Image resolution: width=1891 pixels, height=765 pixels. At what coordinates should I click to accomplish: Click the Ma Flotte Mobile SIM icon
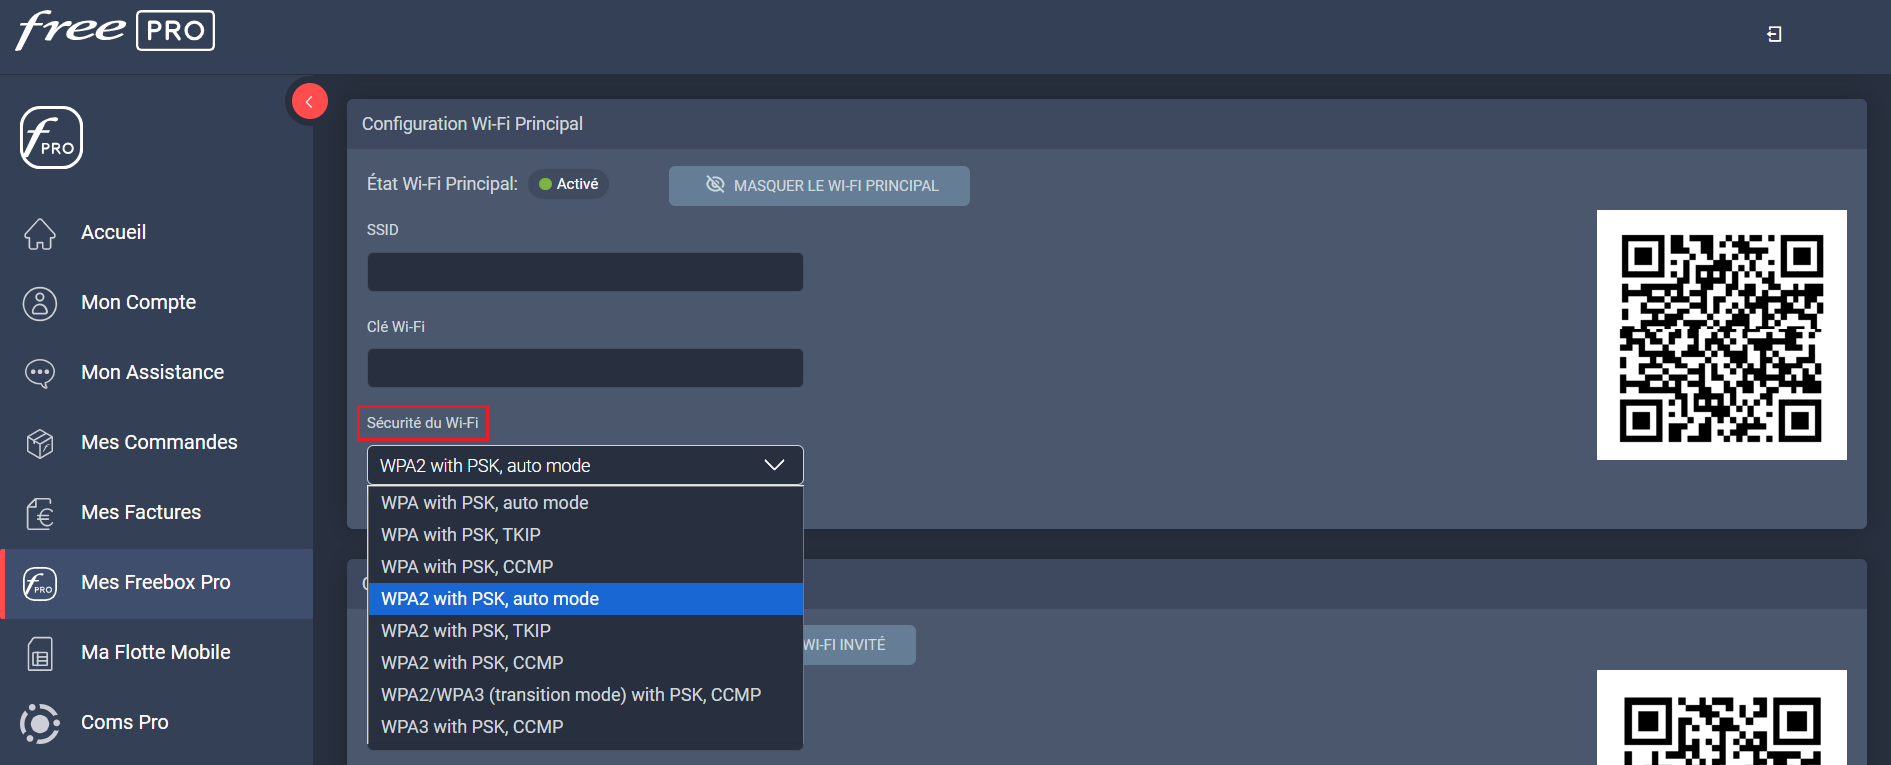point(40,653)
